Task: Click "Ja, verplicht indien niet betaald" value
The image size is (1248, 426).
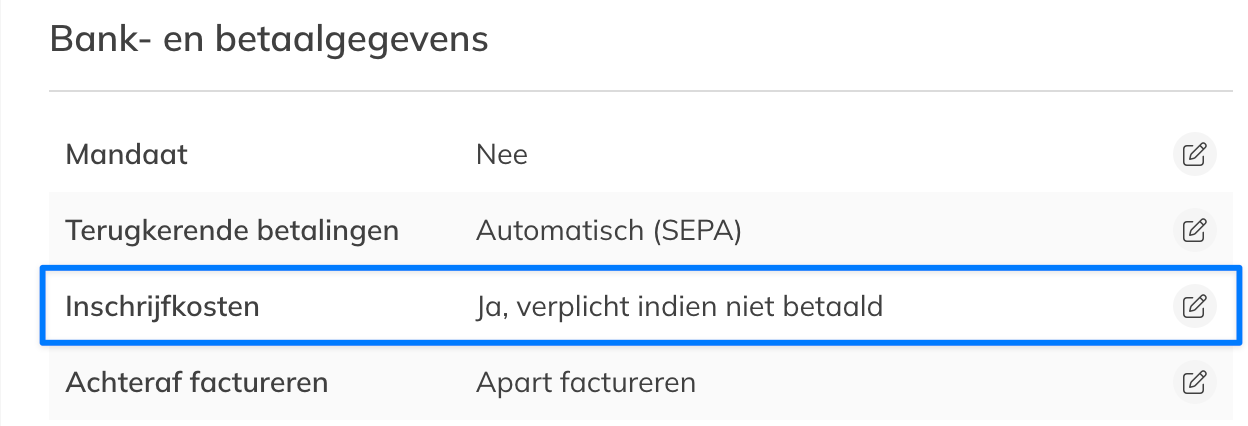Action: coord(679,306)
